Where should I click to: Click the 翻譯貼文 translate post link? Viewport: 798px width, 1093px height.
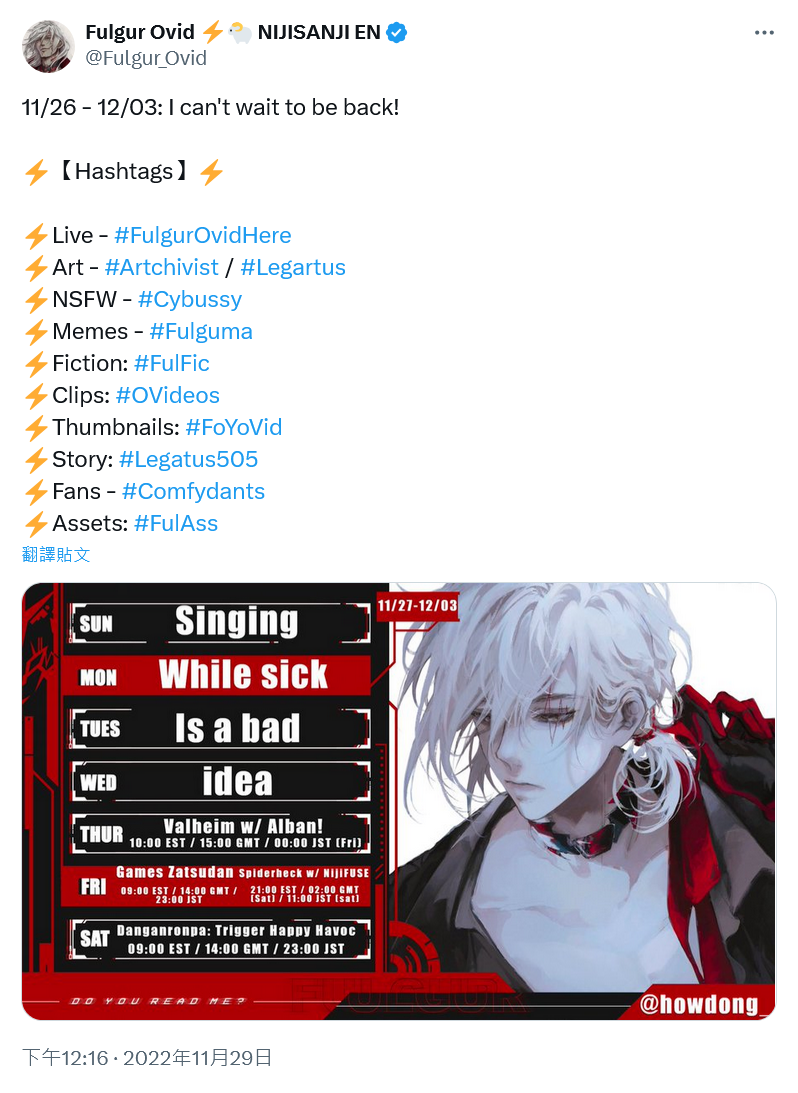click(x=56, y=555)
